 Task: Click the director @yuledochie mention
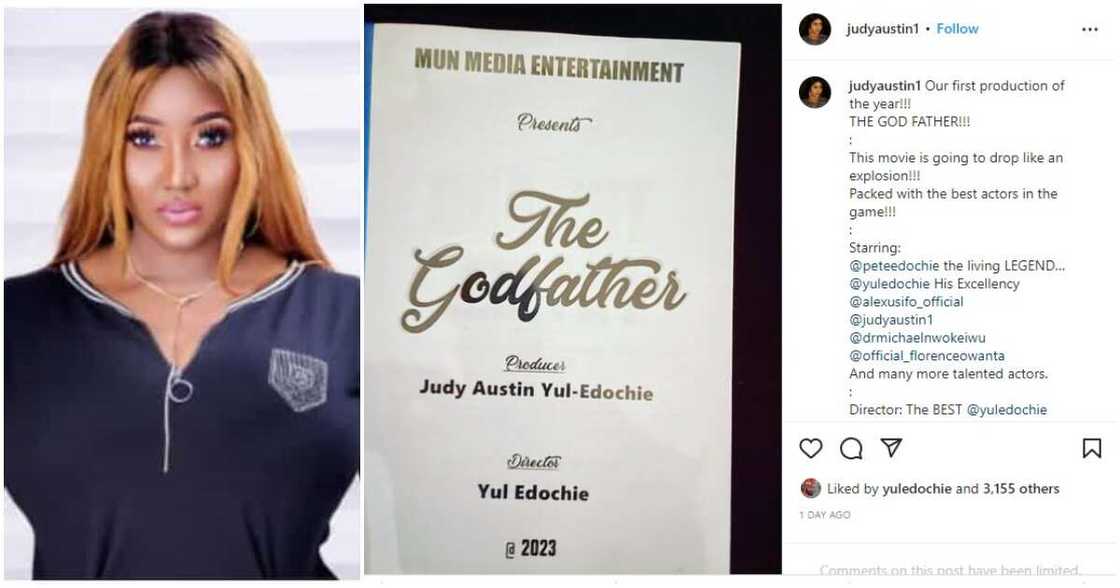[x=1007, y=409]
